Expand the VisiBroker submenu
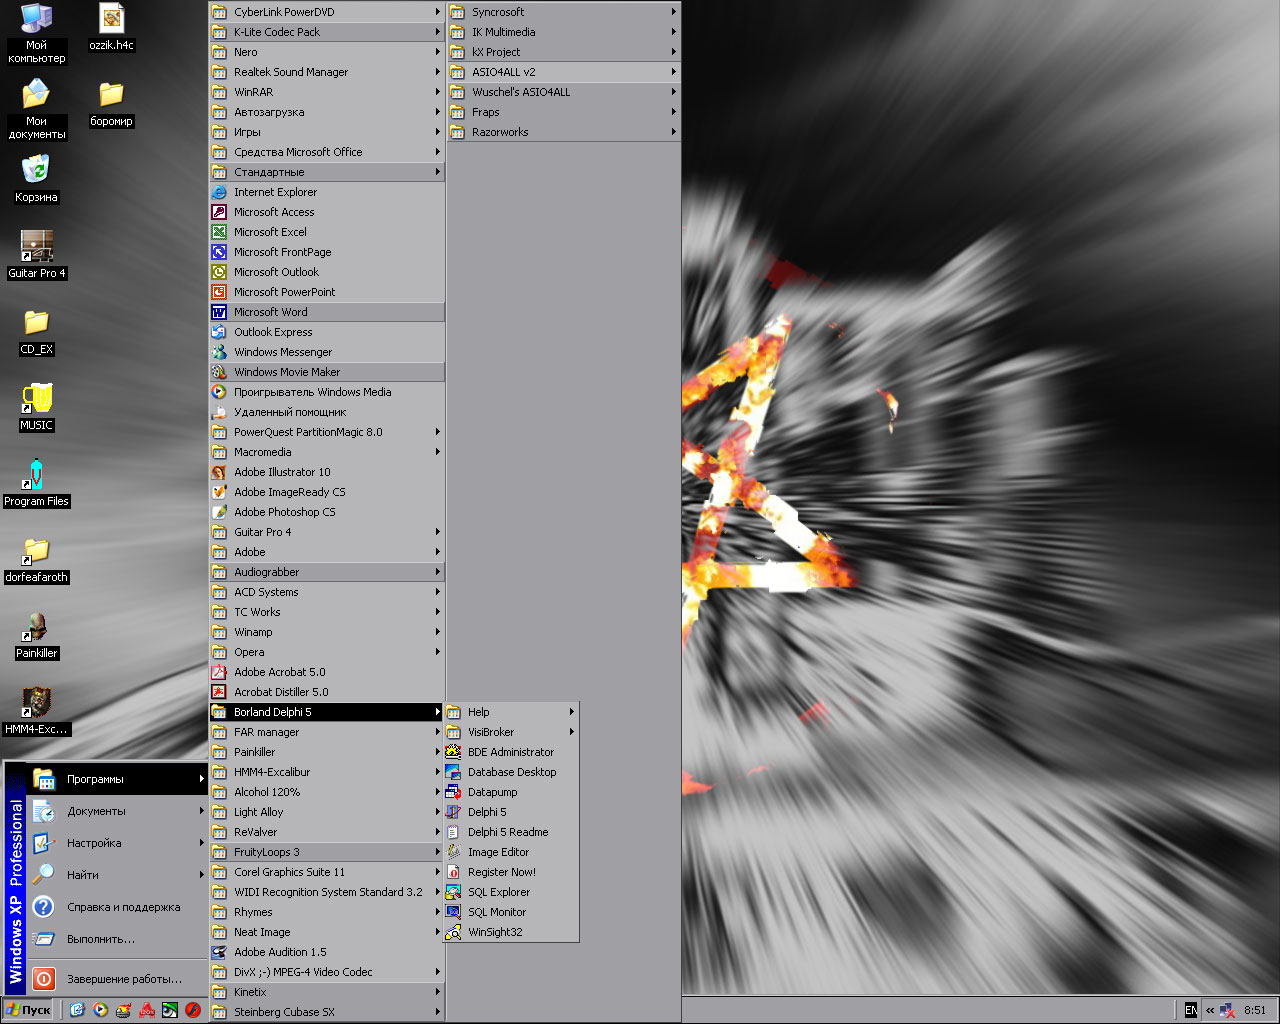The width and height of the screenshot is (1280, 1024). [512, 732]
